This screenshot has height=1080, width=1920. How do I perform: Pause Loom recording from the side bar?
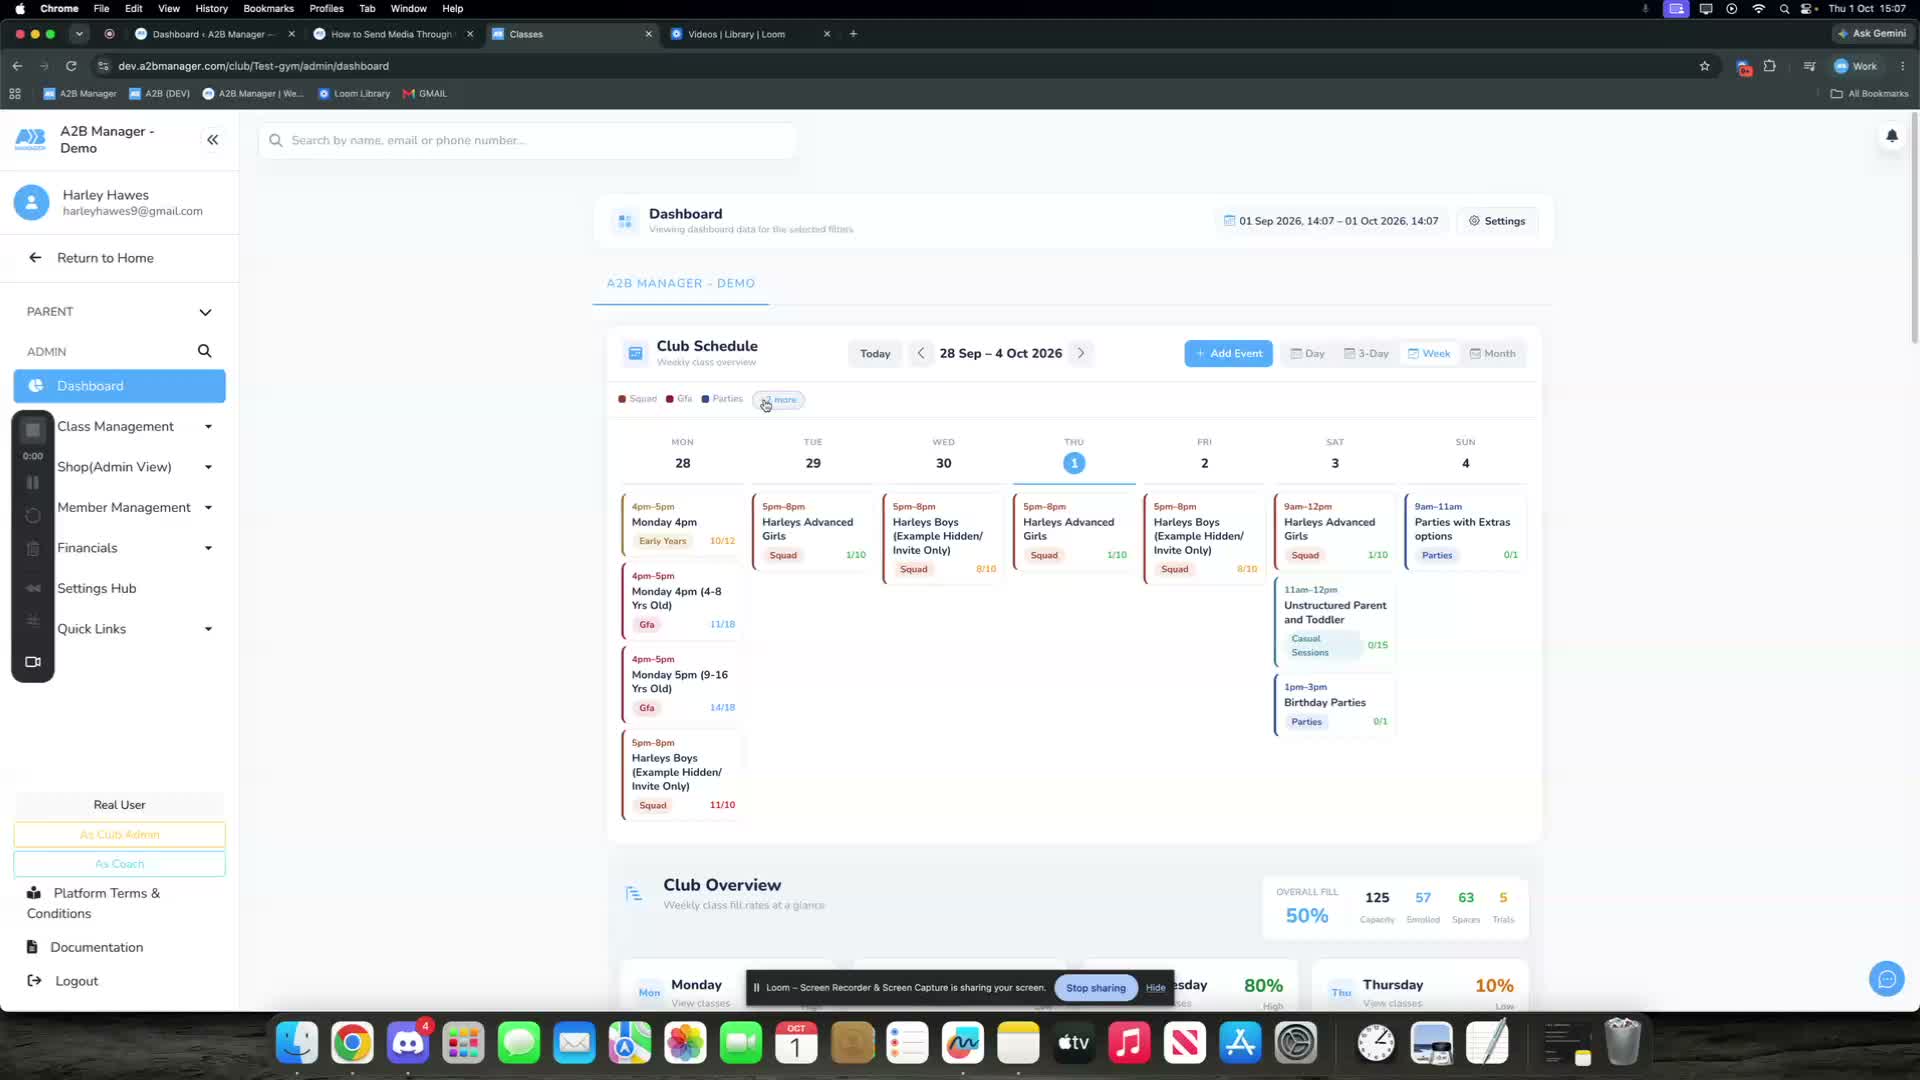coord(33,483)
